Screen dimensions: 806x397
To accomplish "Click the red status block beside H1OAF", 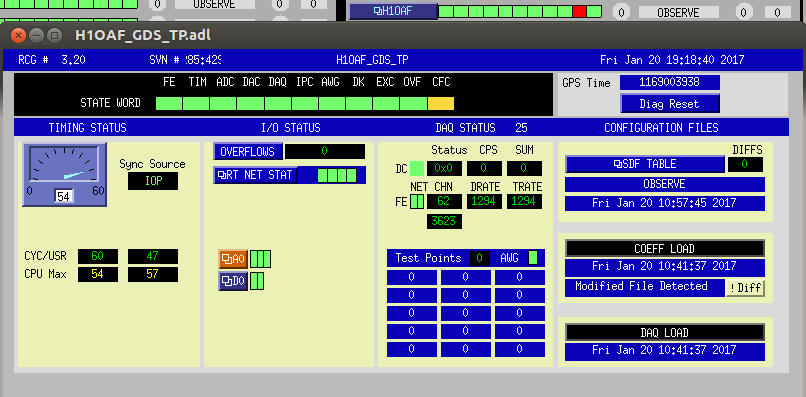I will click(x=579, y=11).
